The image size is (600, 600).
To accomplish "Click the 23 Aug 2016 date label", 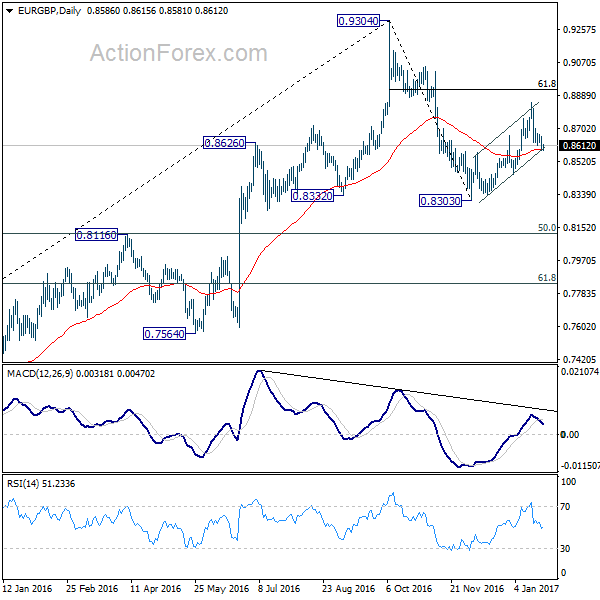I will pos(348,588).
